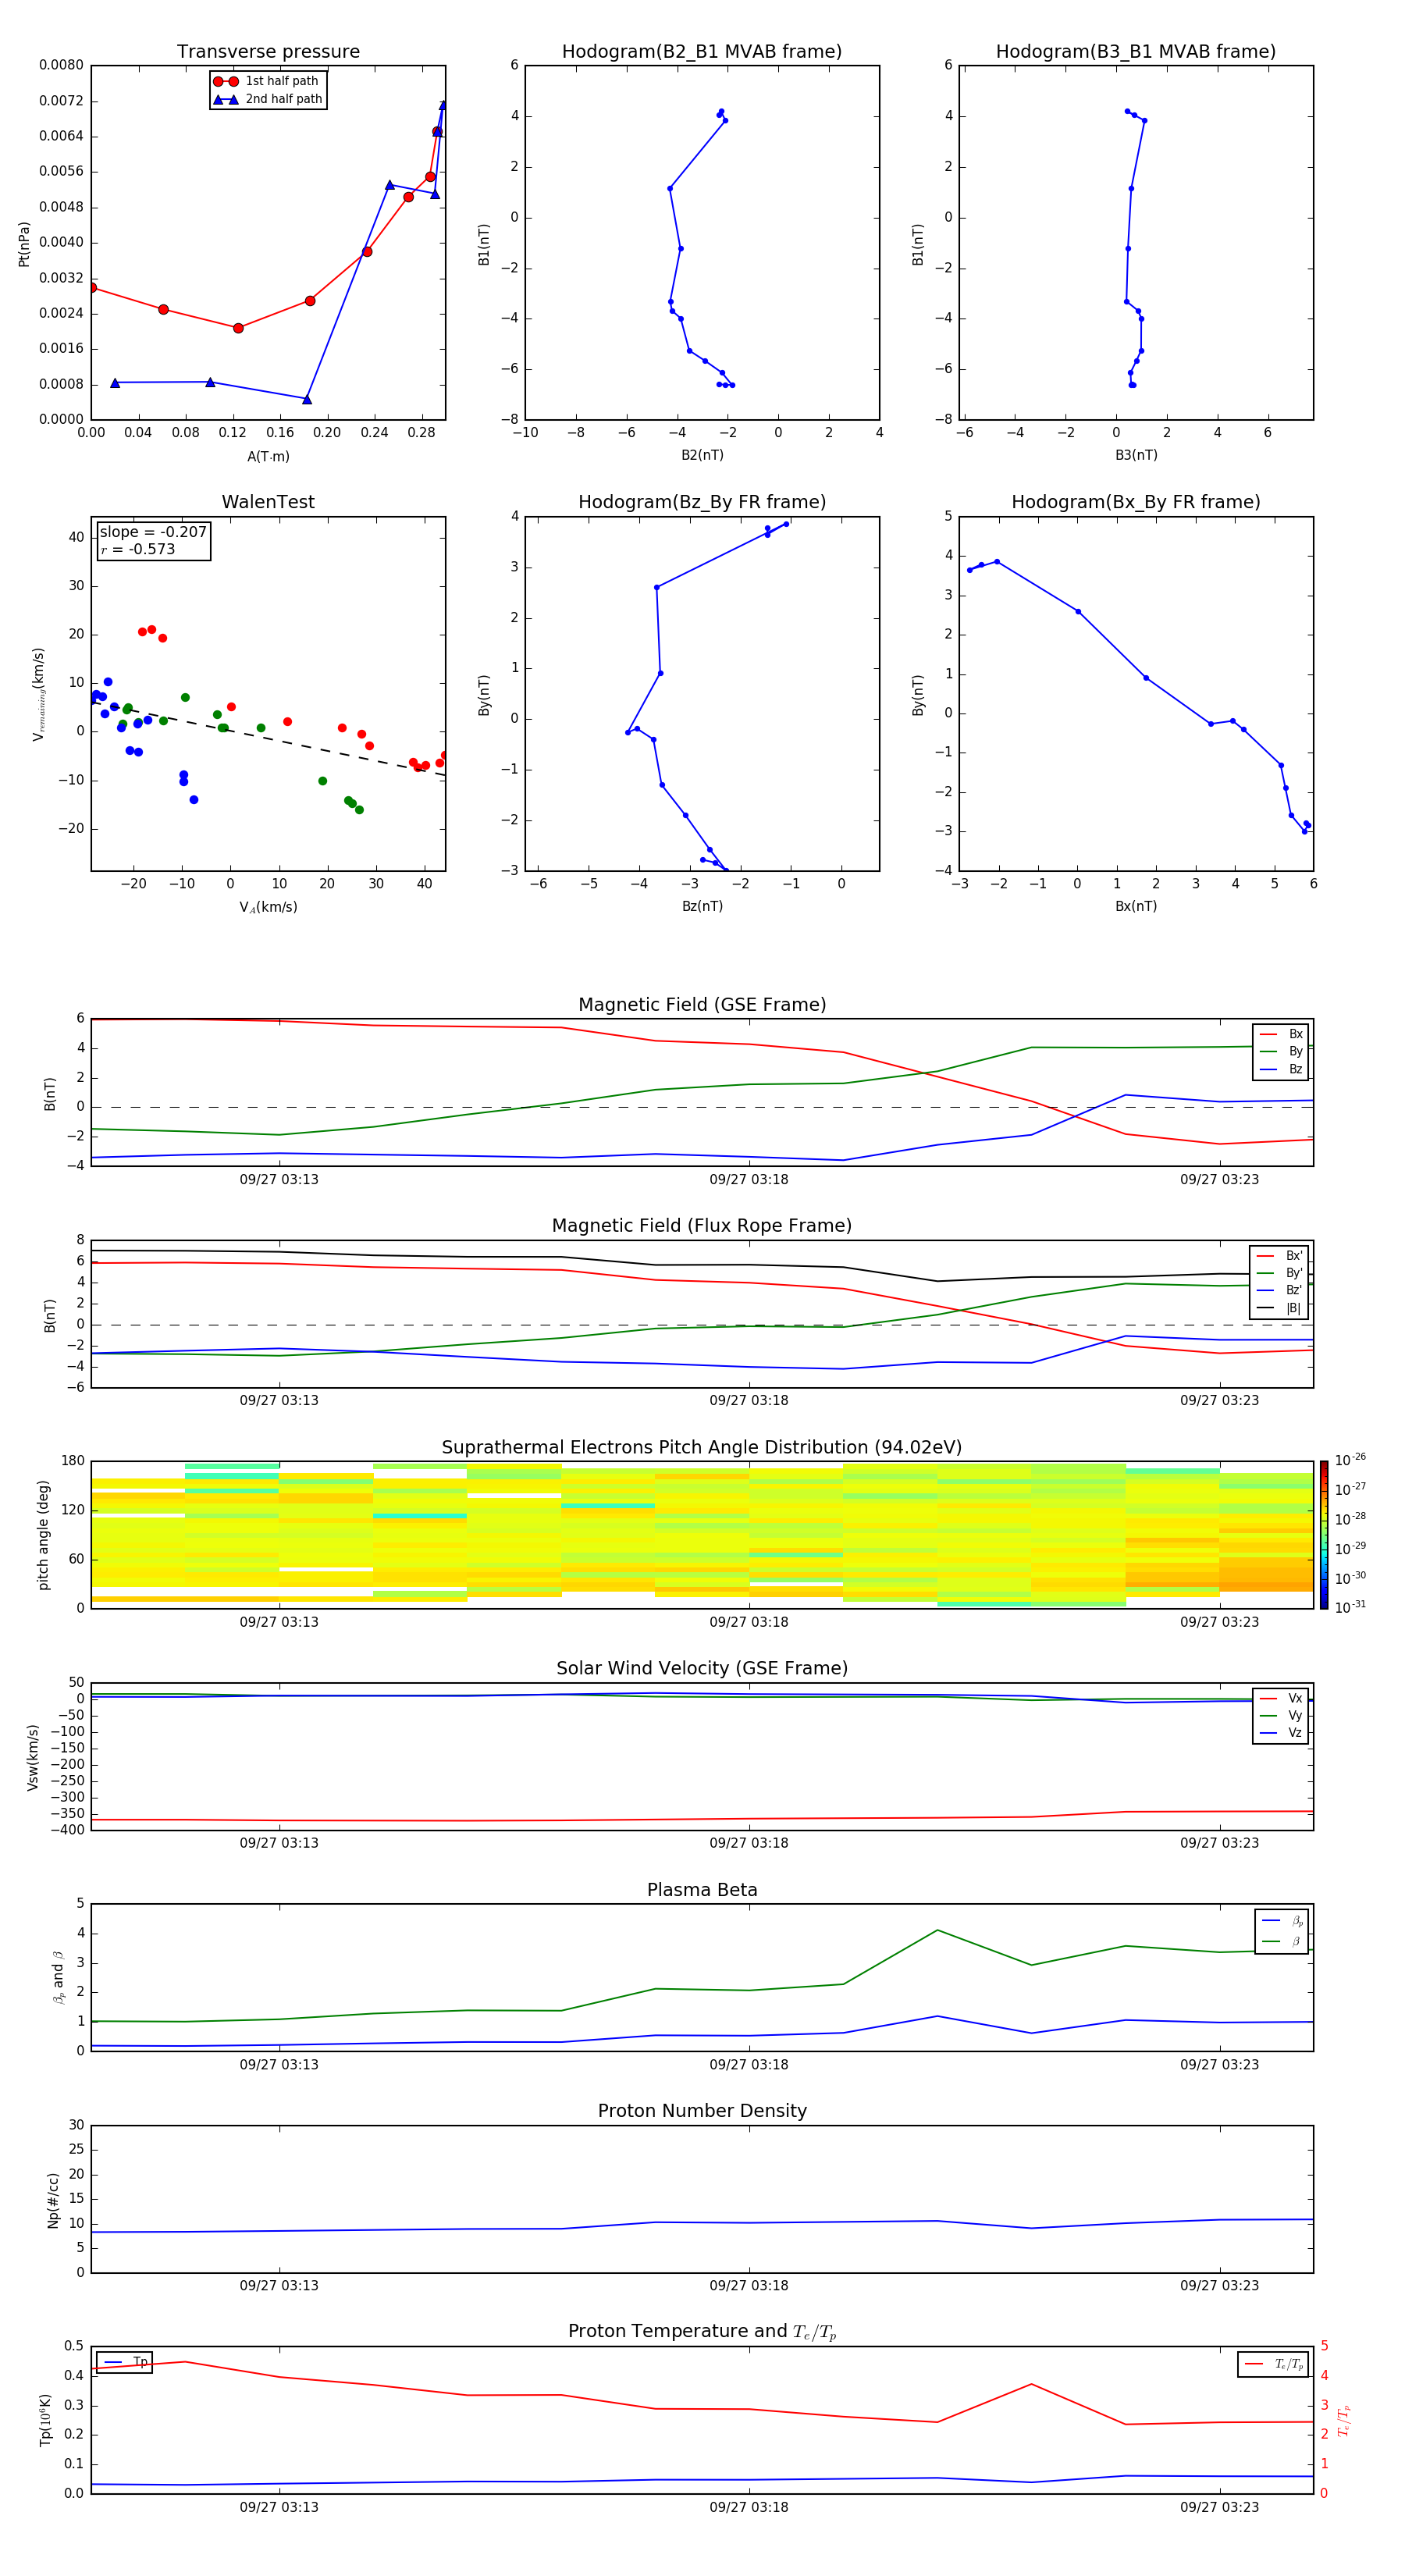Click "09/27 03:13" under the Plasma Beta plot
Image resolution: width=1405 pixels, height=2576 pixels.
pyautogui.click(x=279, y=2065)
